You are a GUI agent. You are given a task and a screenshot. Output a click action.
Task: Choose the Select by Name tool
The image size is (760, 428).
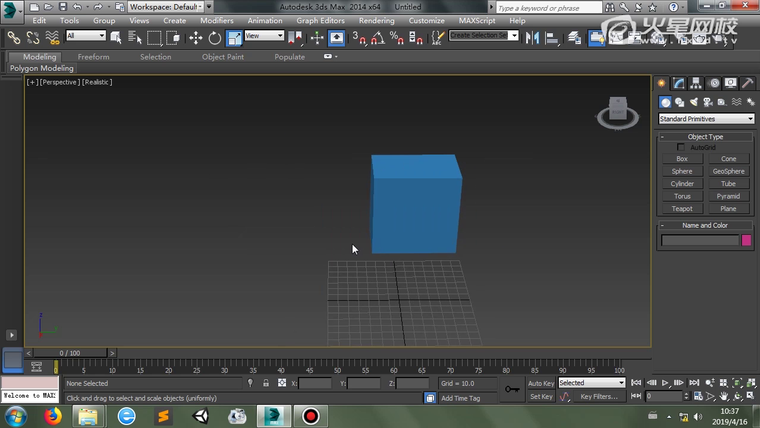point(135,38)
